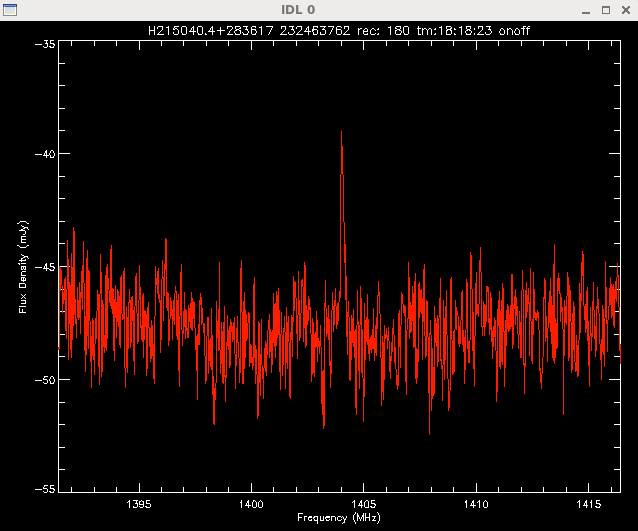Viewport: 638px width, 531px height.
Task: Click the Frequency (MHz) axis label
Action: pos(339,518)
